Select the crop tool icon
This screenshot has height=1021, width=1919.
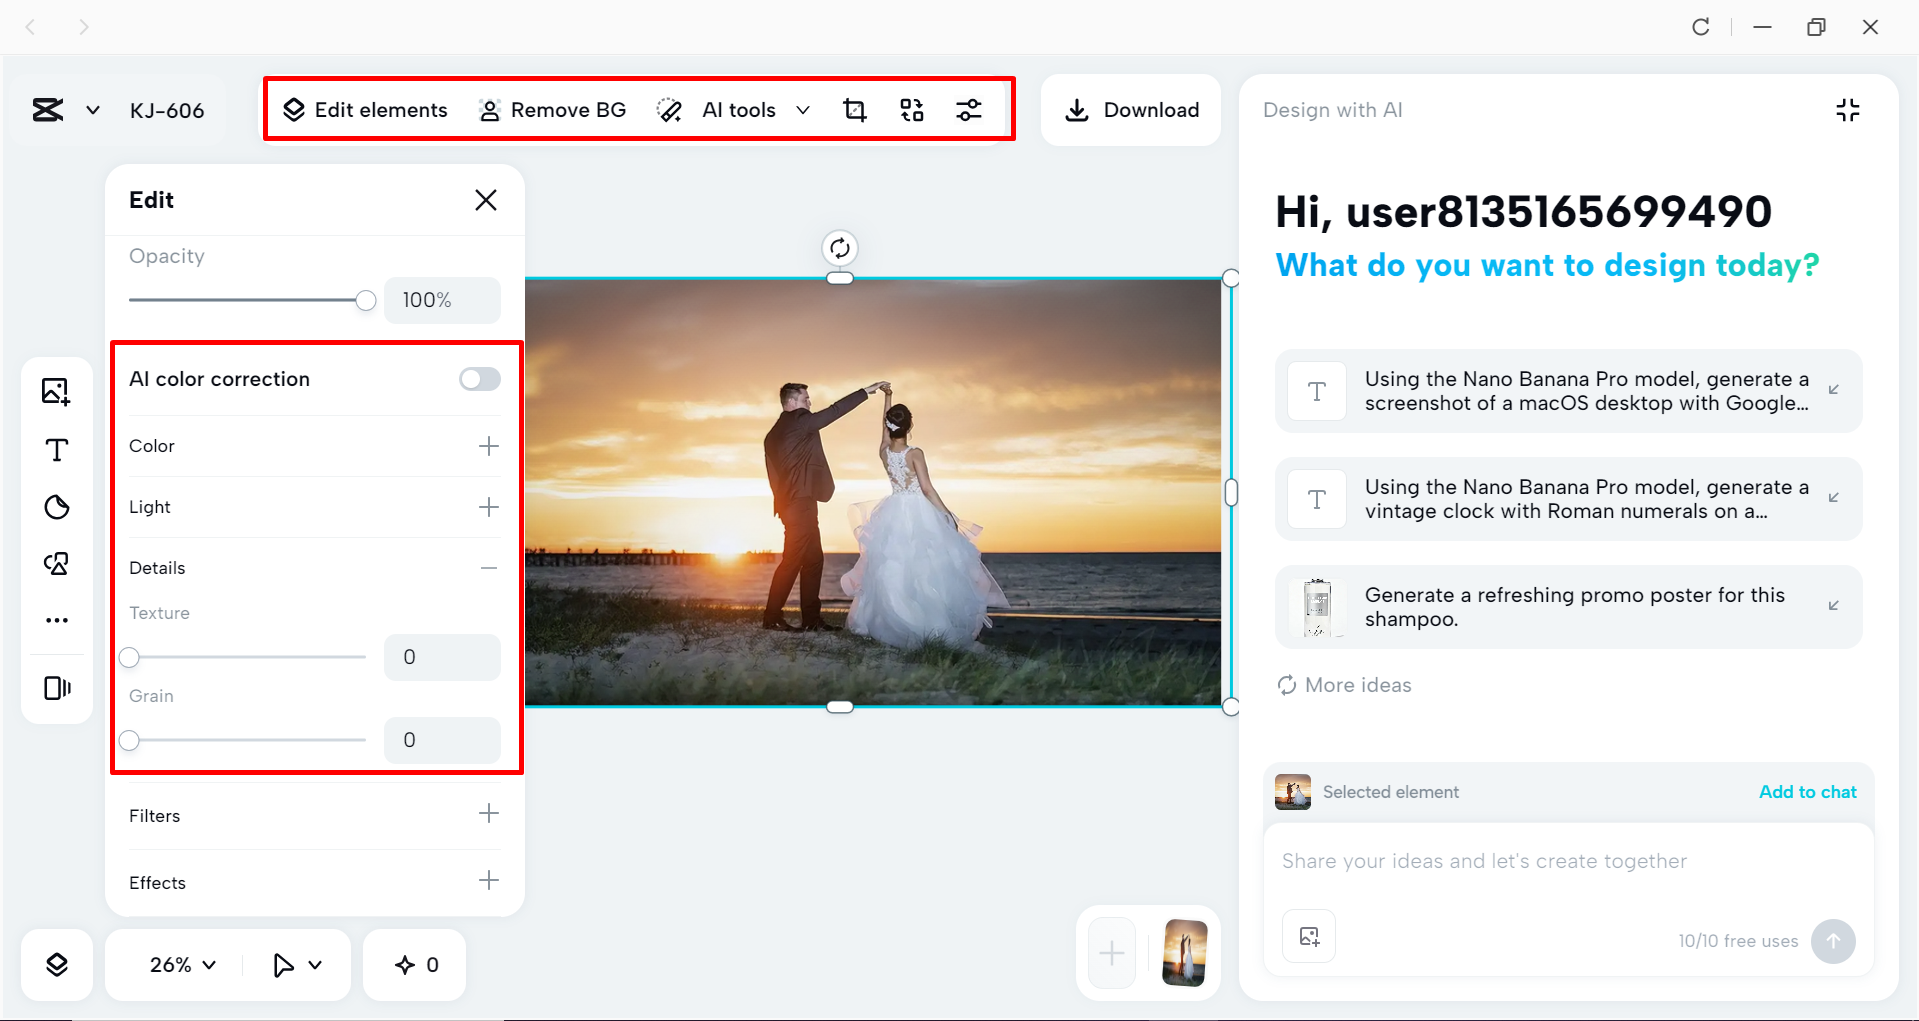[x=854, y=110]
